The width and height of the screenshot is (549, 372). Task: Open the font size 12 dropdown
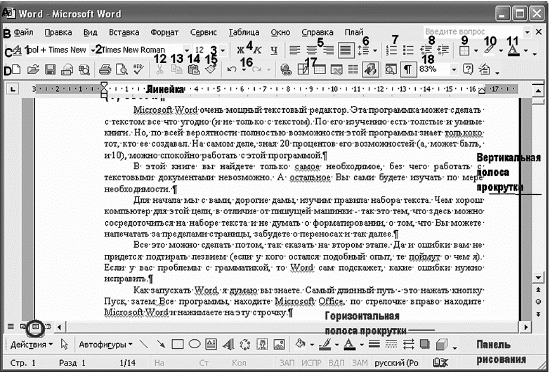tap(223, 50)
